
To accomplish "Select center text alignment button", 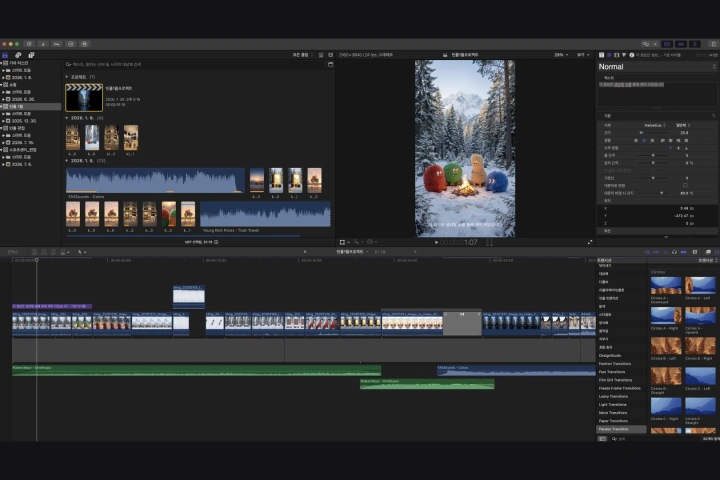I will click(x=644, y=141).
